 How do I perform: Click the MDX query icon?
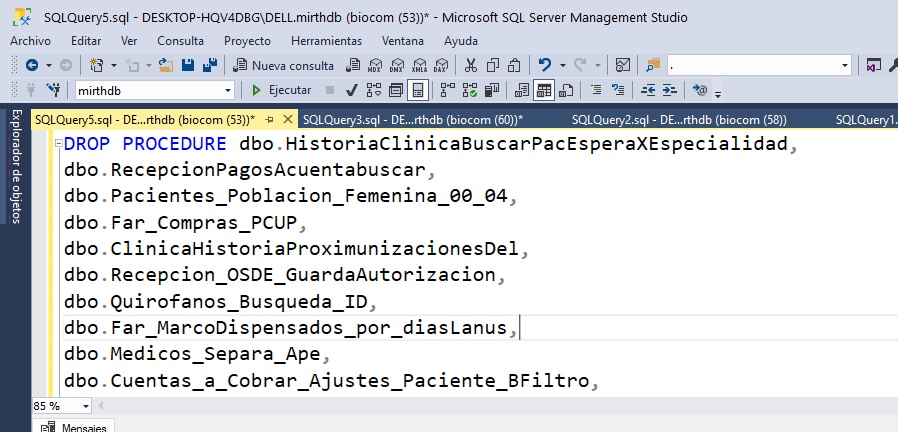click(x=375, y=65)
